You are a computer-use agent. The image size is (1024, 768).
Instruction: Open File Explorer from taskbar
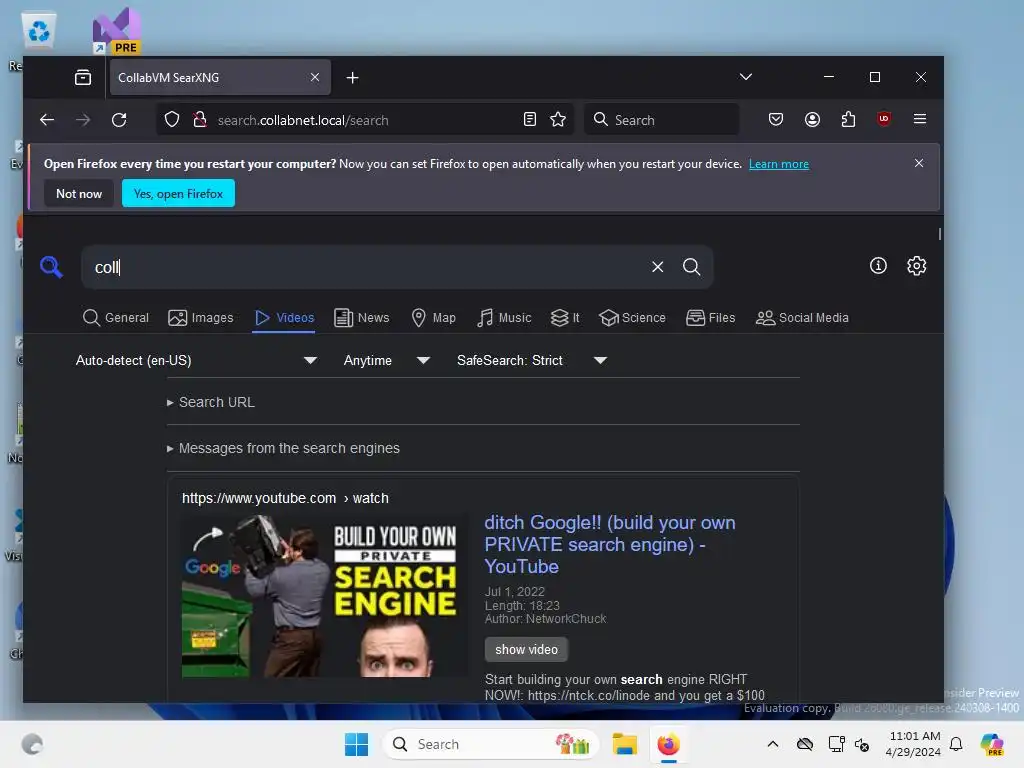625,744
